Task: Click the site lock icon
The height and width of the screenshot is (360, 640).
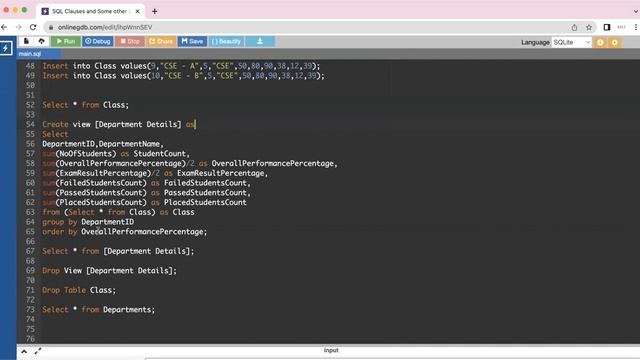Action: tap(51, 27)
